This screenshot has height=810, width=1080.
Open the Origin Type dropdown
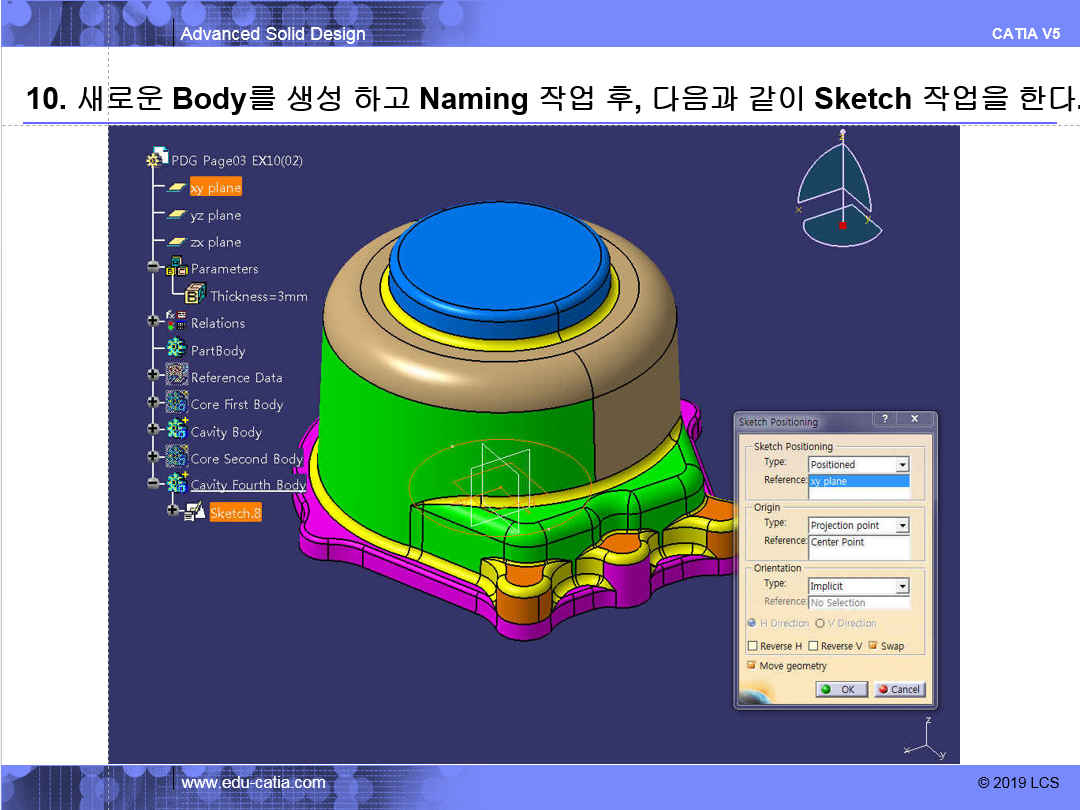click(x=902, y=526)
